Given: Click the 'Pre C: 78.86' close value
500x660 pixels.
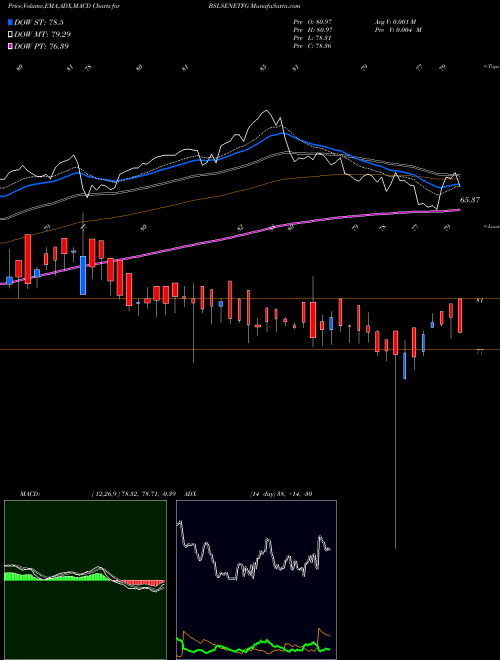Looking at the screenshot, I should click(x=313, y=46).
